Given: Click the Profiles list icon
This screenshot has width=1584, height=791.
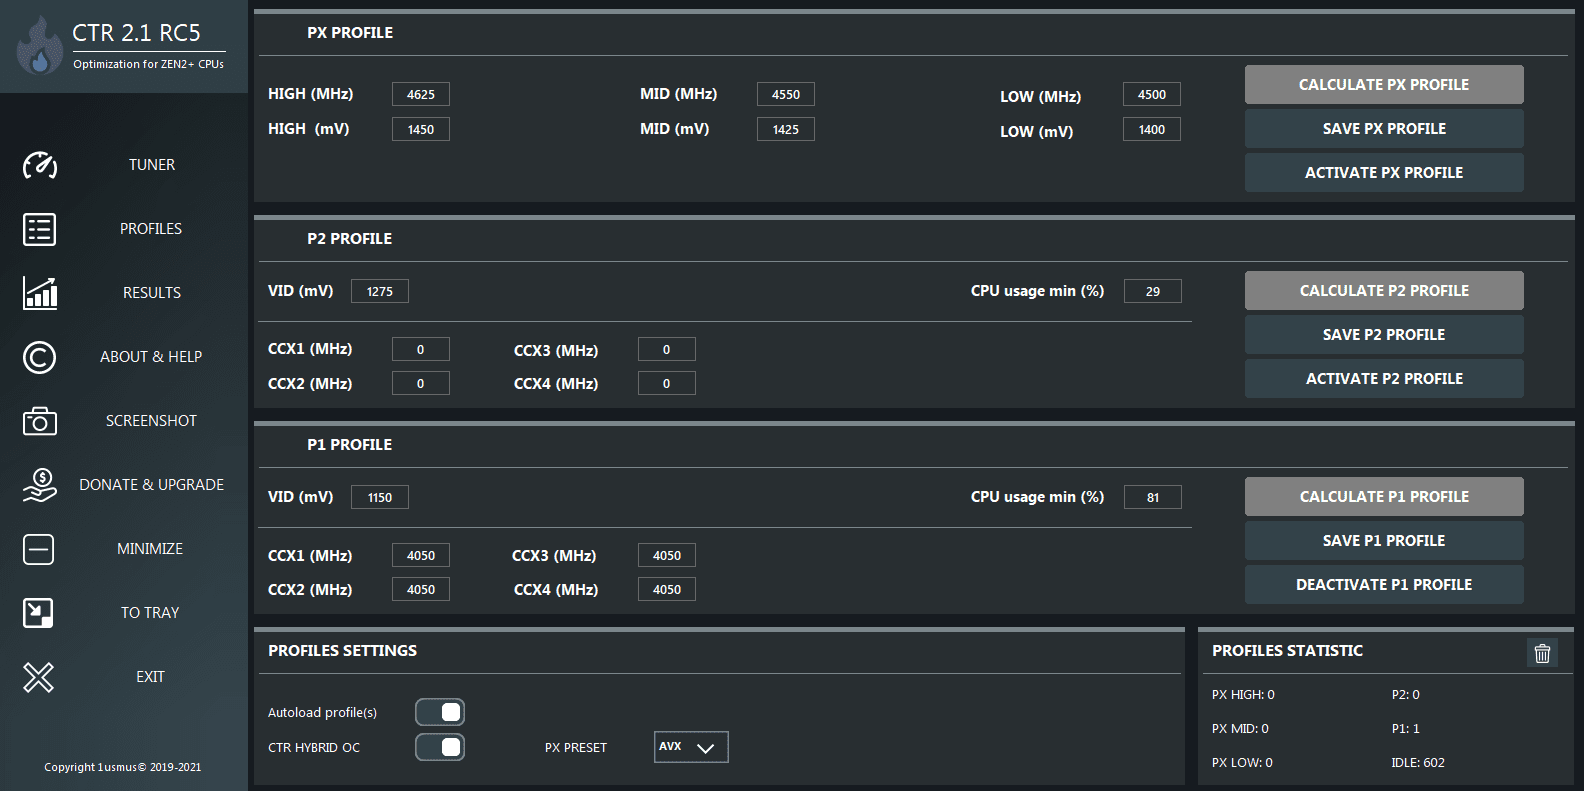Looking at the screenshot, I should (40, 229).
